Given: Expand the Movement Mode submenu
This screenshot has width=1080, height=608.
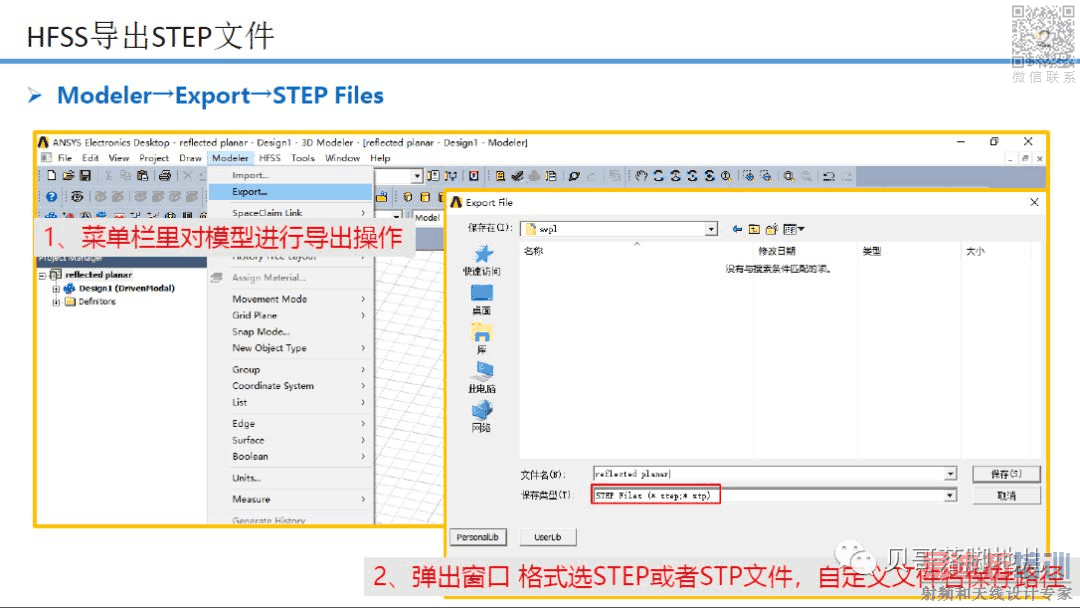Looking at the screenshot, I should pos(299,299).
